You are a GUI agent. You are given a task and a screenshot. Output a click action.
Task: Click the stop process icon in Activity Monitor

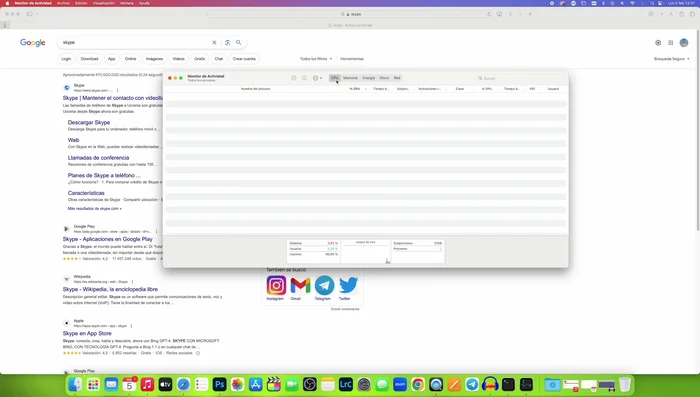[x=294, y=78]
